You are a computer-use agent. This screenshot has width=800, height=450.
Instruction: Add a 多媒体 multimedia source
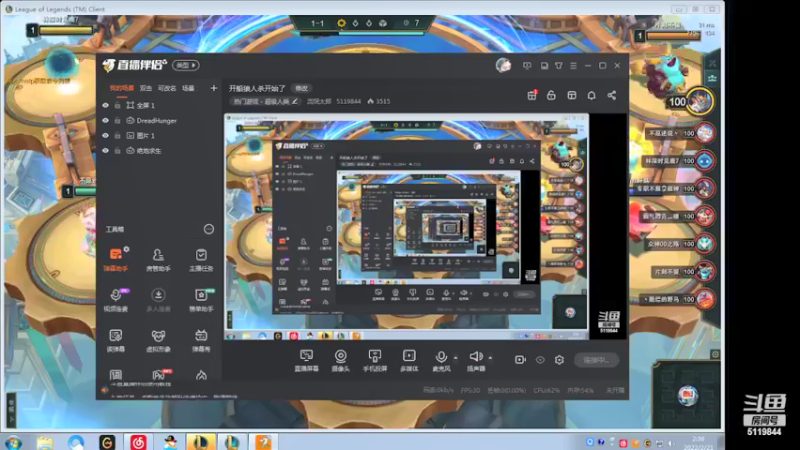[x=409, y=360]
